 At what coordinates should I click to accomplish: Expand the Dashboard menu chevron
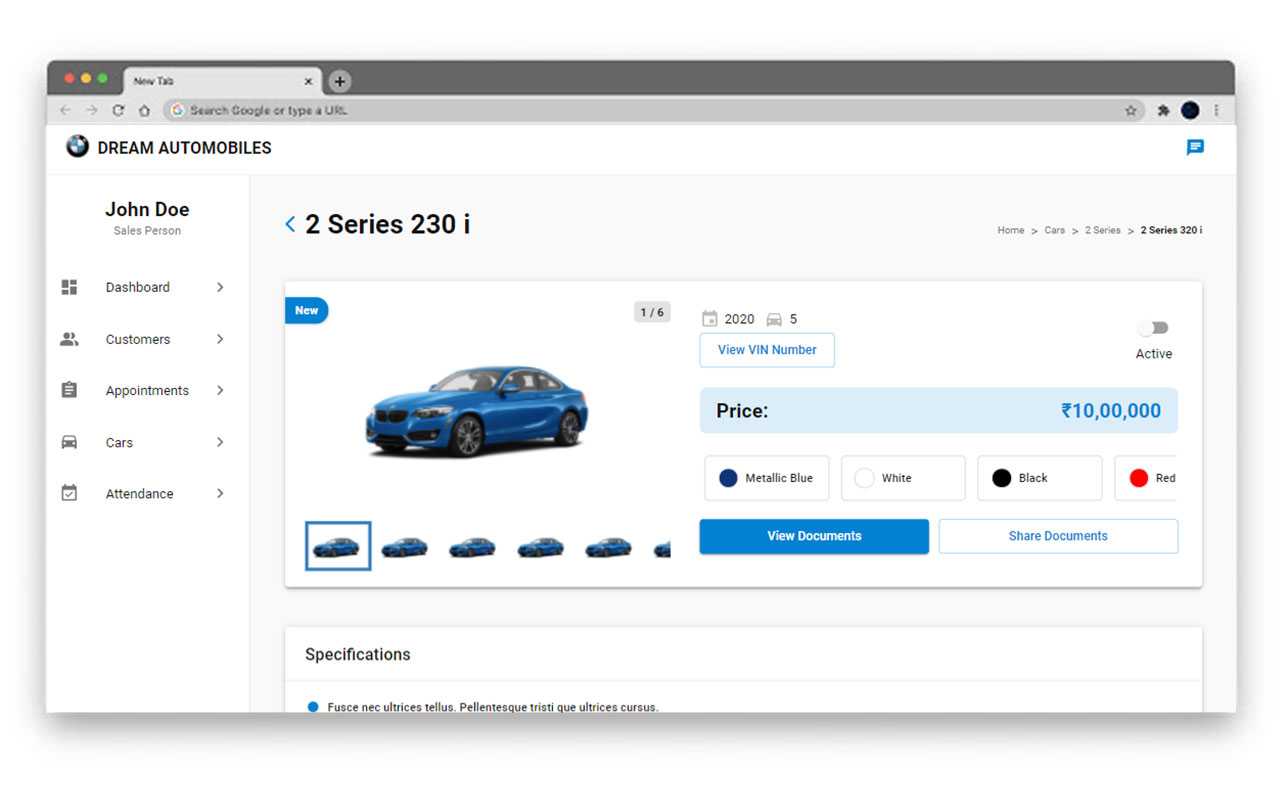pos(220,287)
